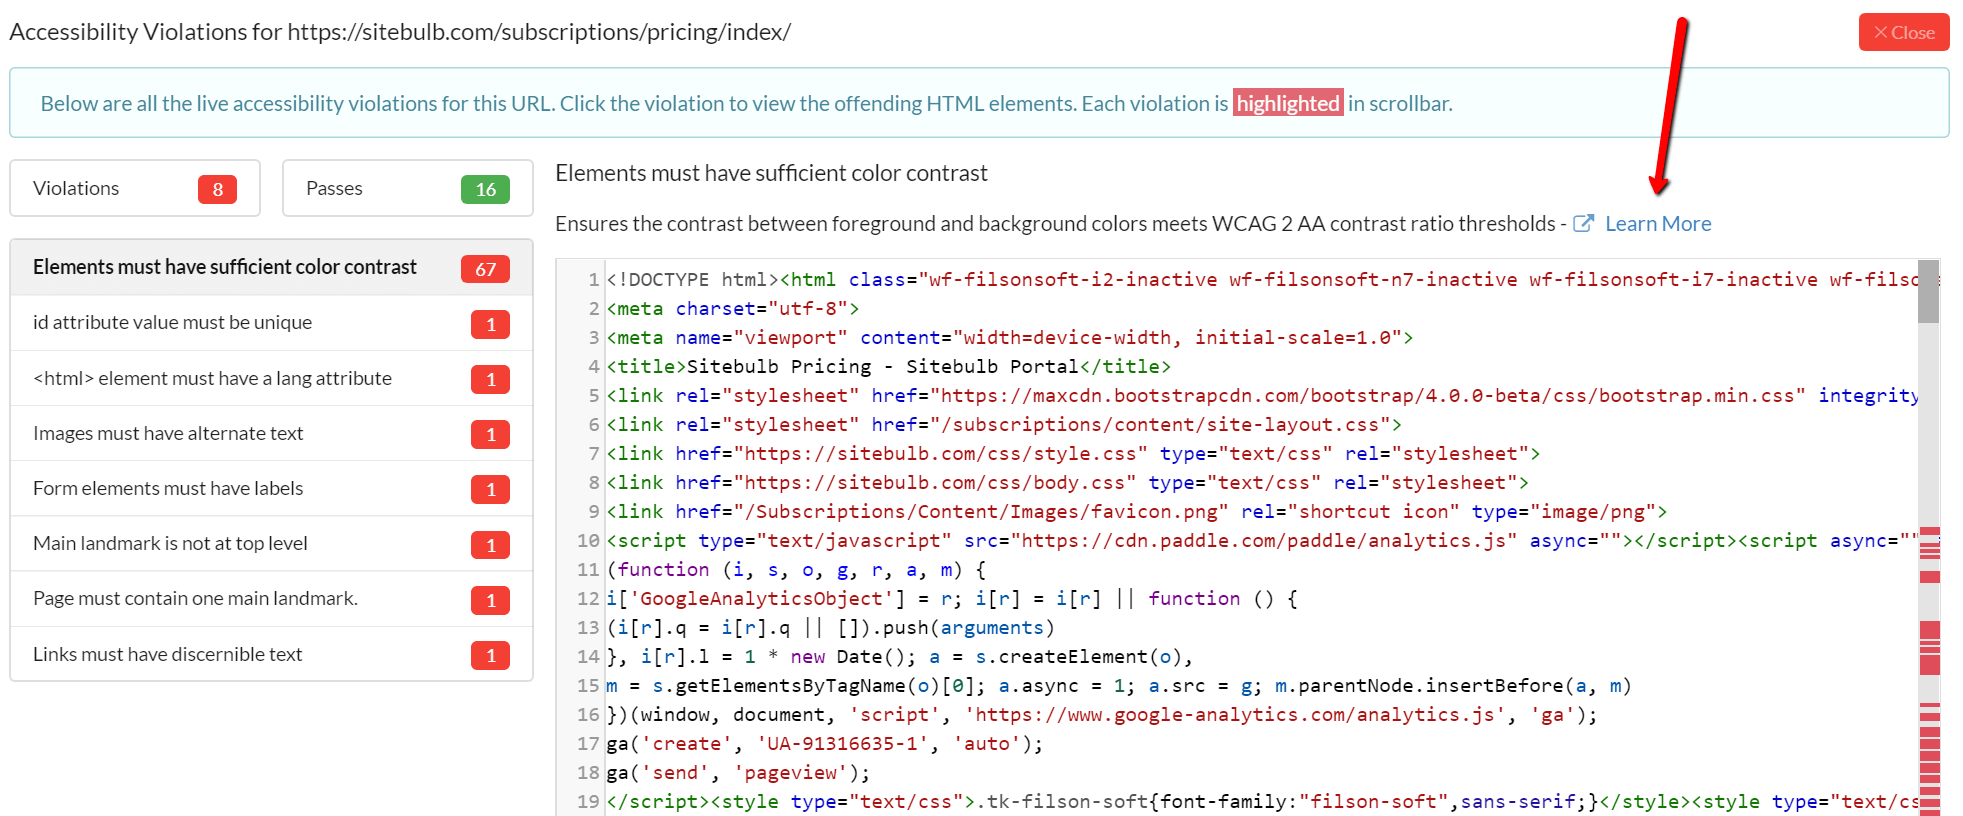Click the external link icon beside Learn More
The width and height of the screenshot is (1963, 816).
(x=1583, y=224)
